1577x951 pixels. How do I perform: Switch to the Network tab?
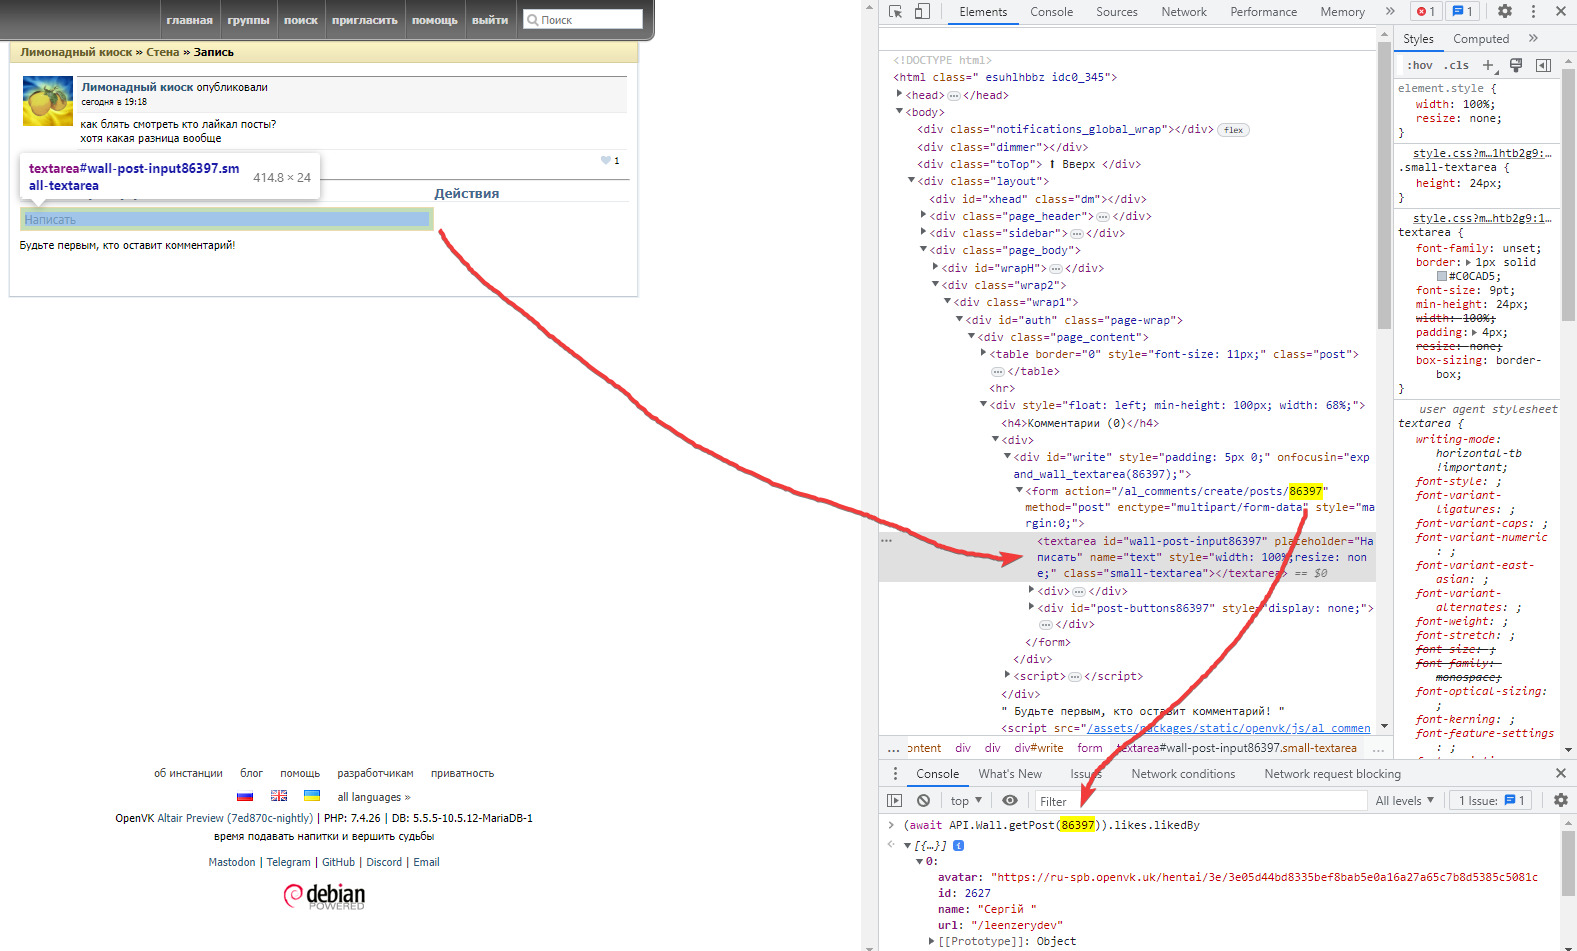coord(1183,12)
